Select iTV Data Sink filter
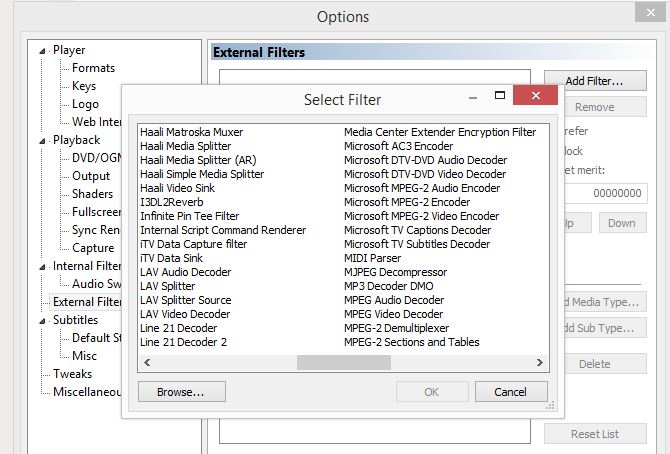Screen dimensions: 670x454 (171, 258)
